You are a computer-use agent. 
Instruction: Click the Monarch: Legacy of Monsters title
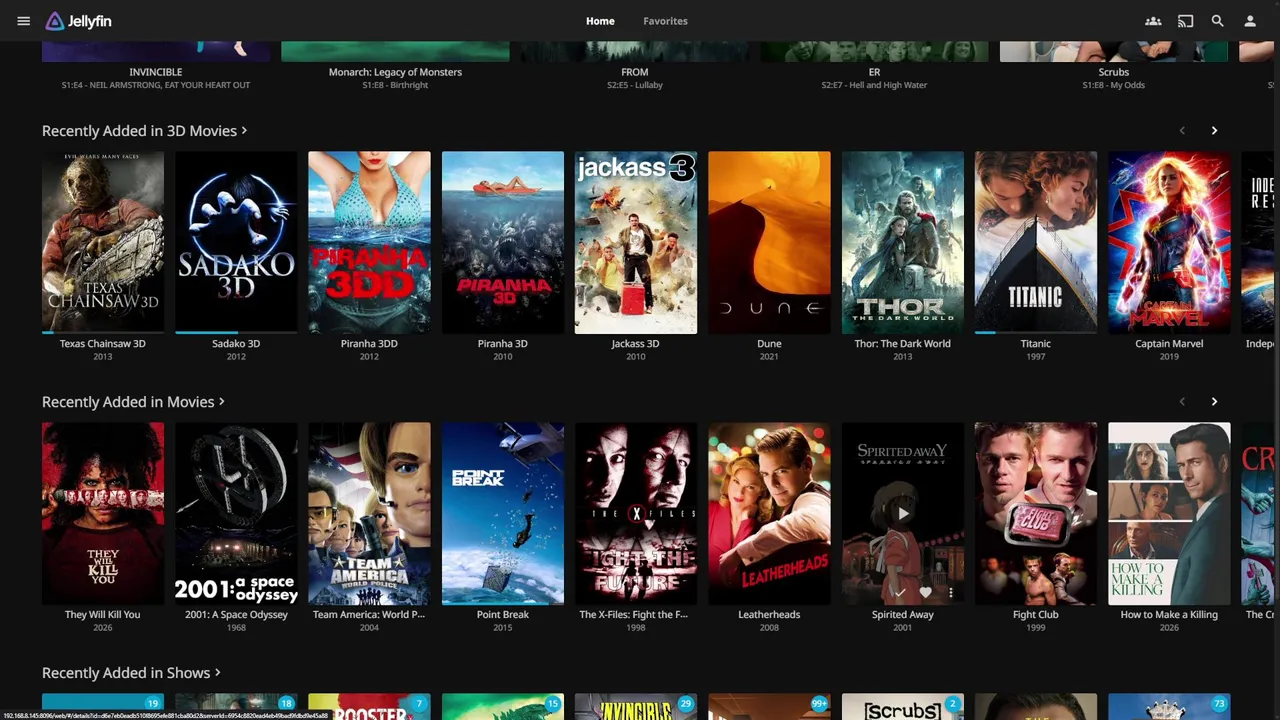coord(395,72)
